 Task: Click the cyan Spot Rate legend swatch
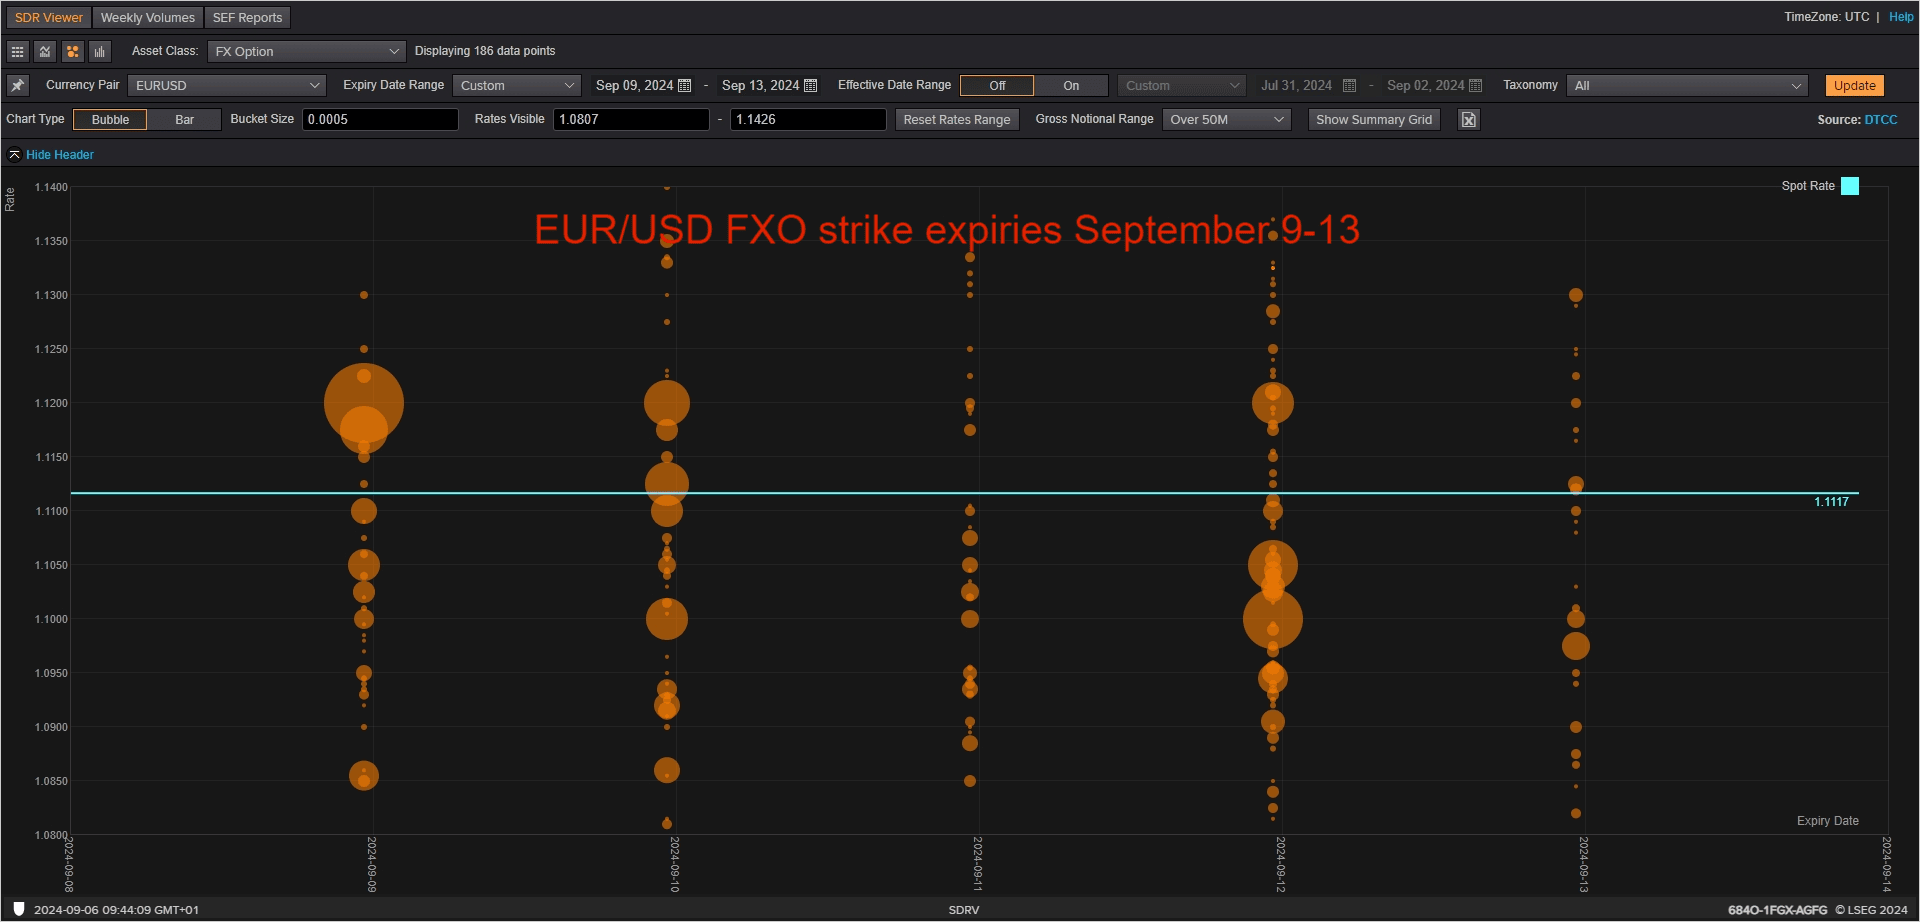1850,186
